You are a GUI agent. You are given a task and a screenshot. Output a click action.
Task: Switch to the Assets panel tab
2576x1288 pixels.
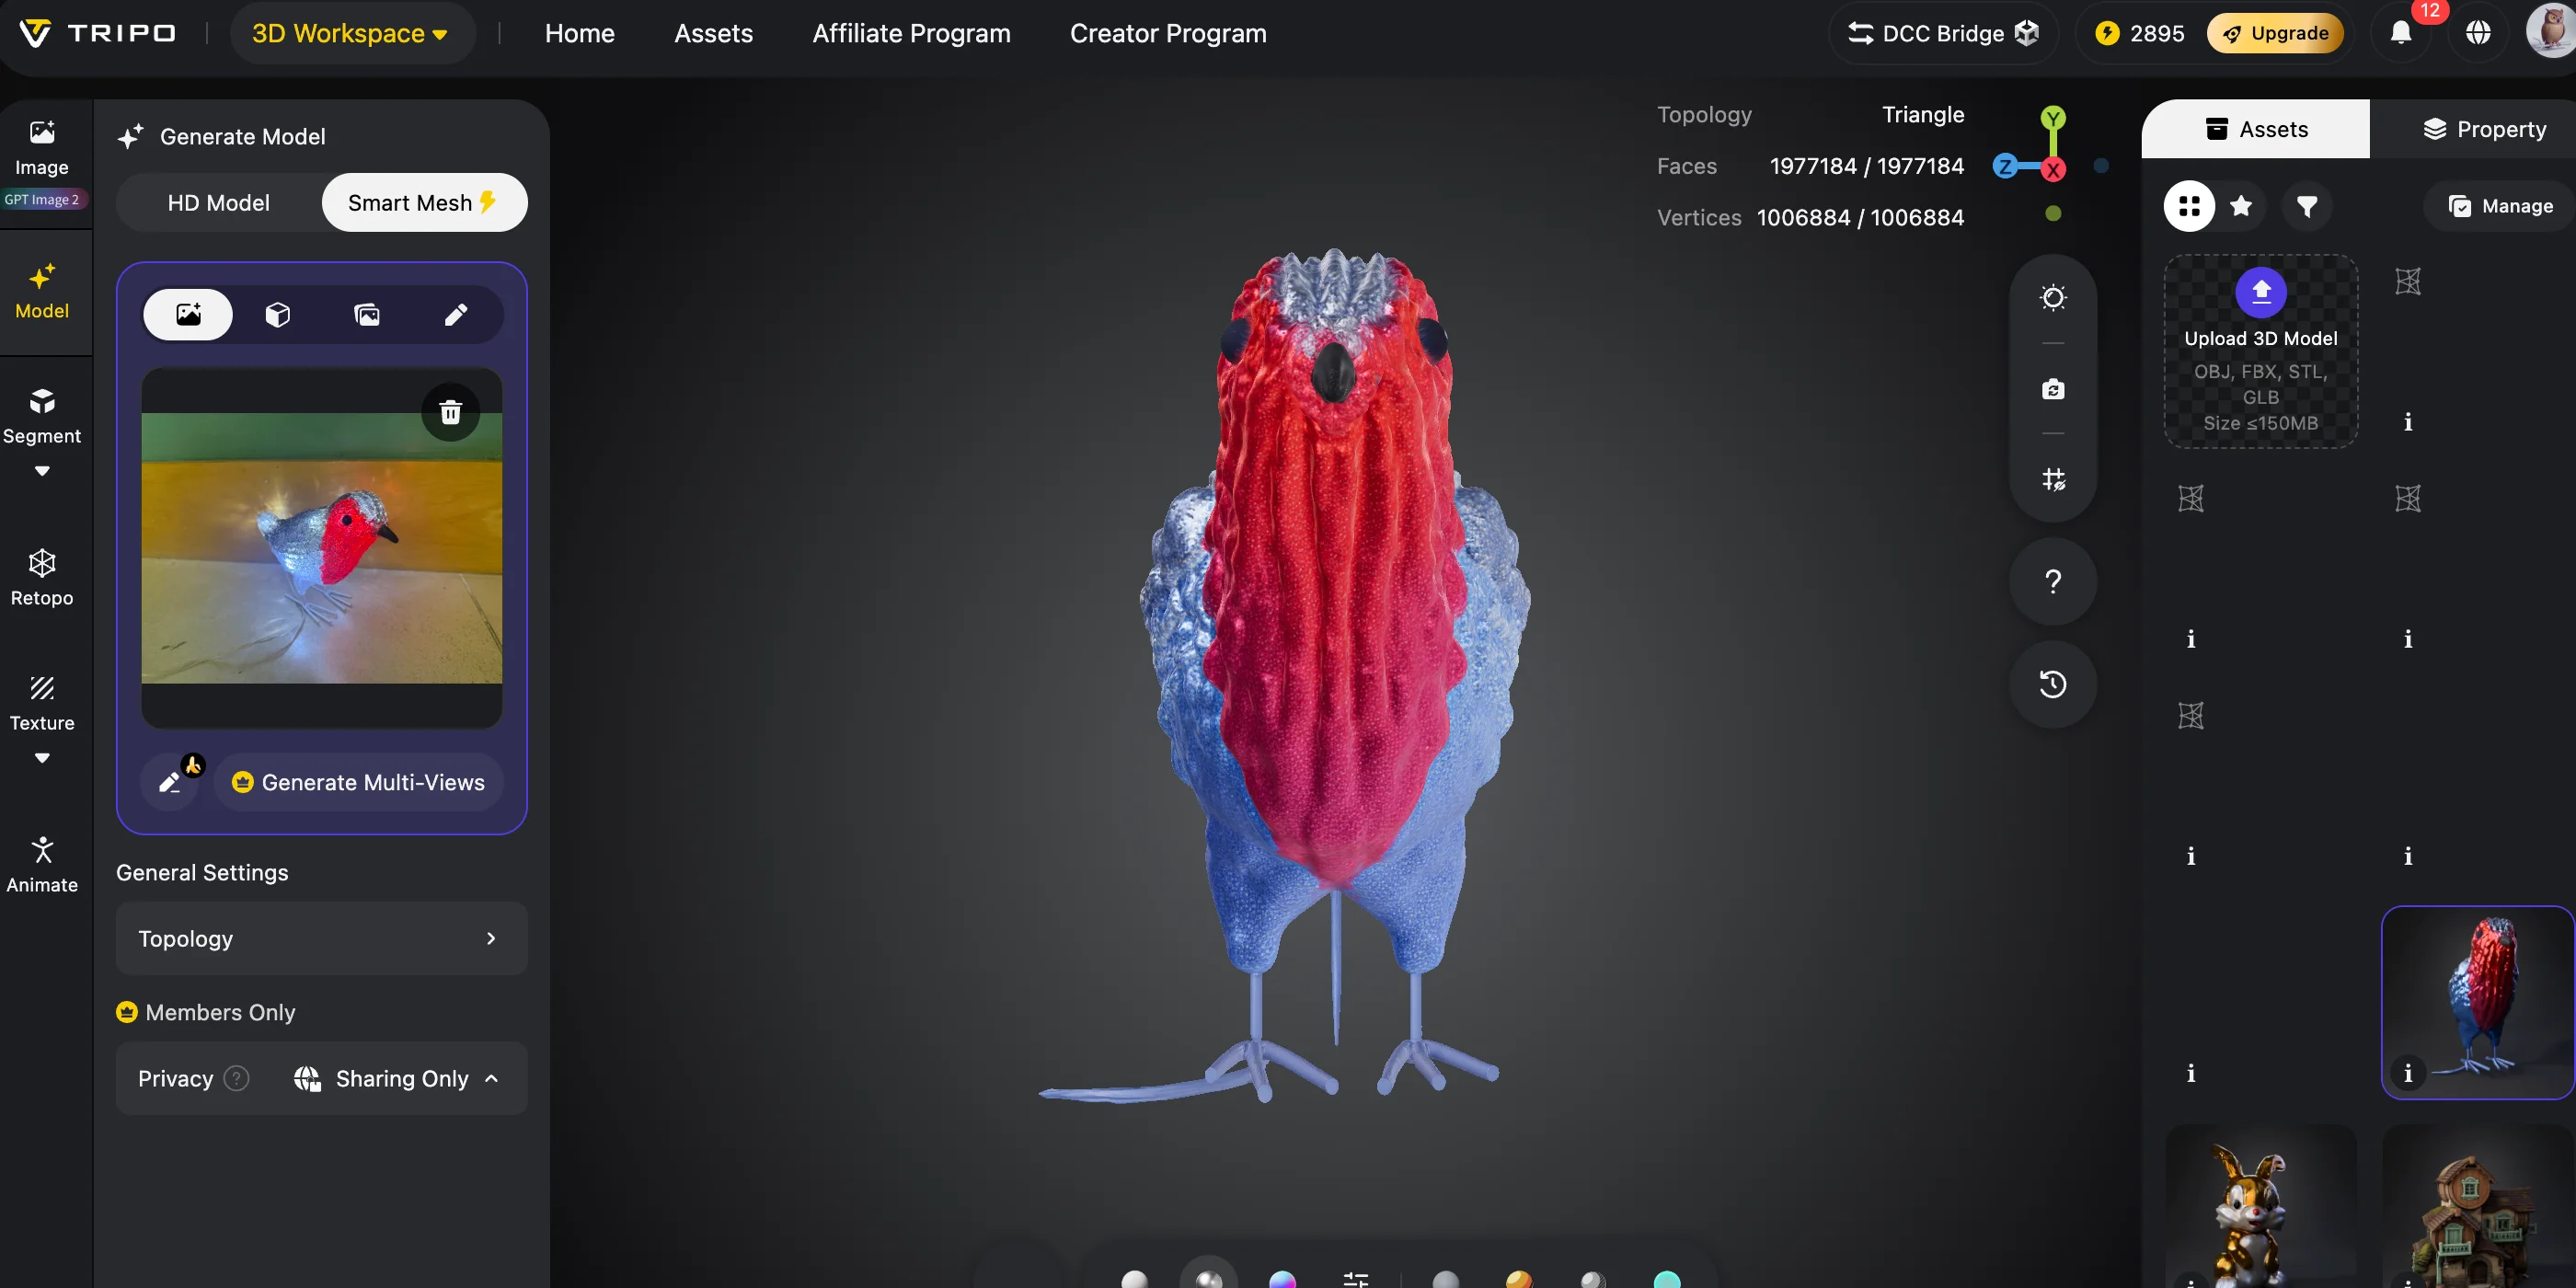click(x=2255, y=129)
